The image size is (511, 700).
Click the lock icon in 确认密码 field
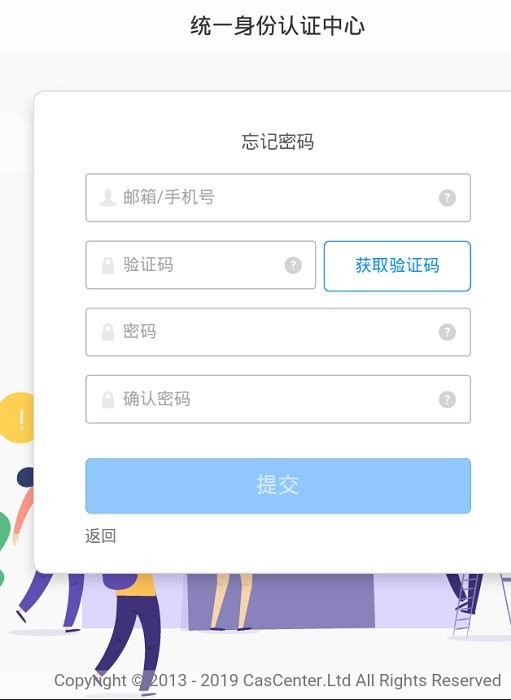click(108, 399)
